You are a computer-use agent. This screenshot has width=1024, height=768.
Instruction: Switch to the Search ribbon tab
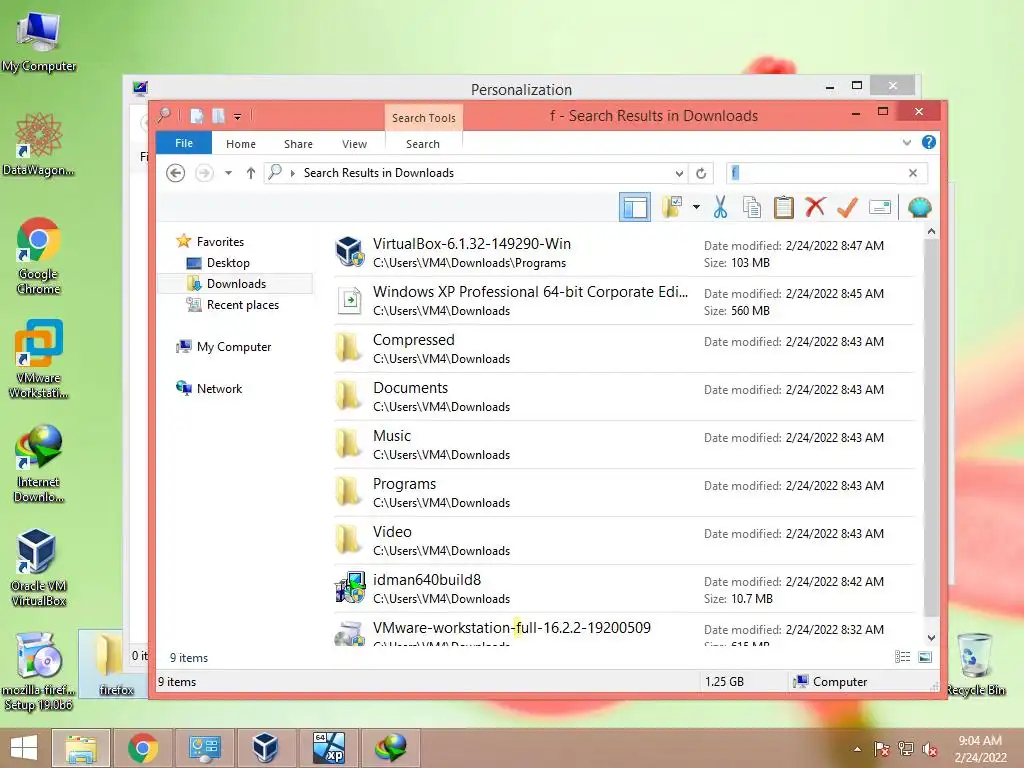(x=423, y=144)
